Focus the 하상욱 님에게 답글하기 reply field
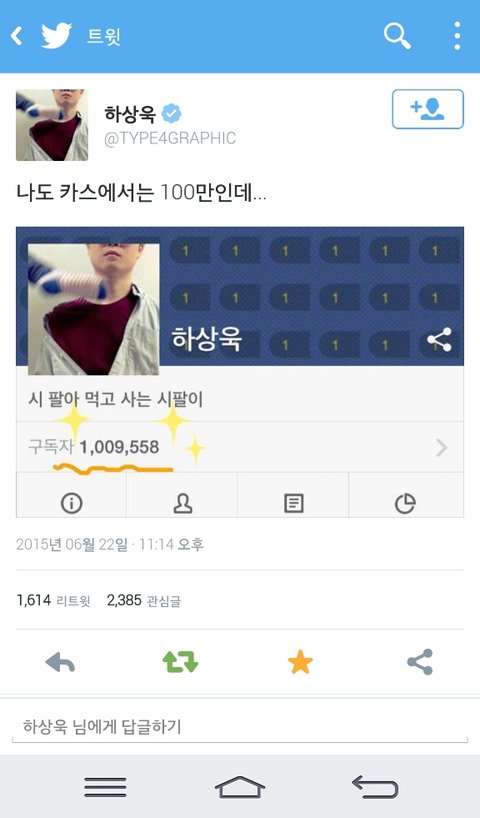 [240, 726]
